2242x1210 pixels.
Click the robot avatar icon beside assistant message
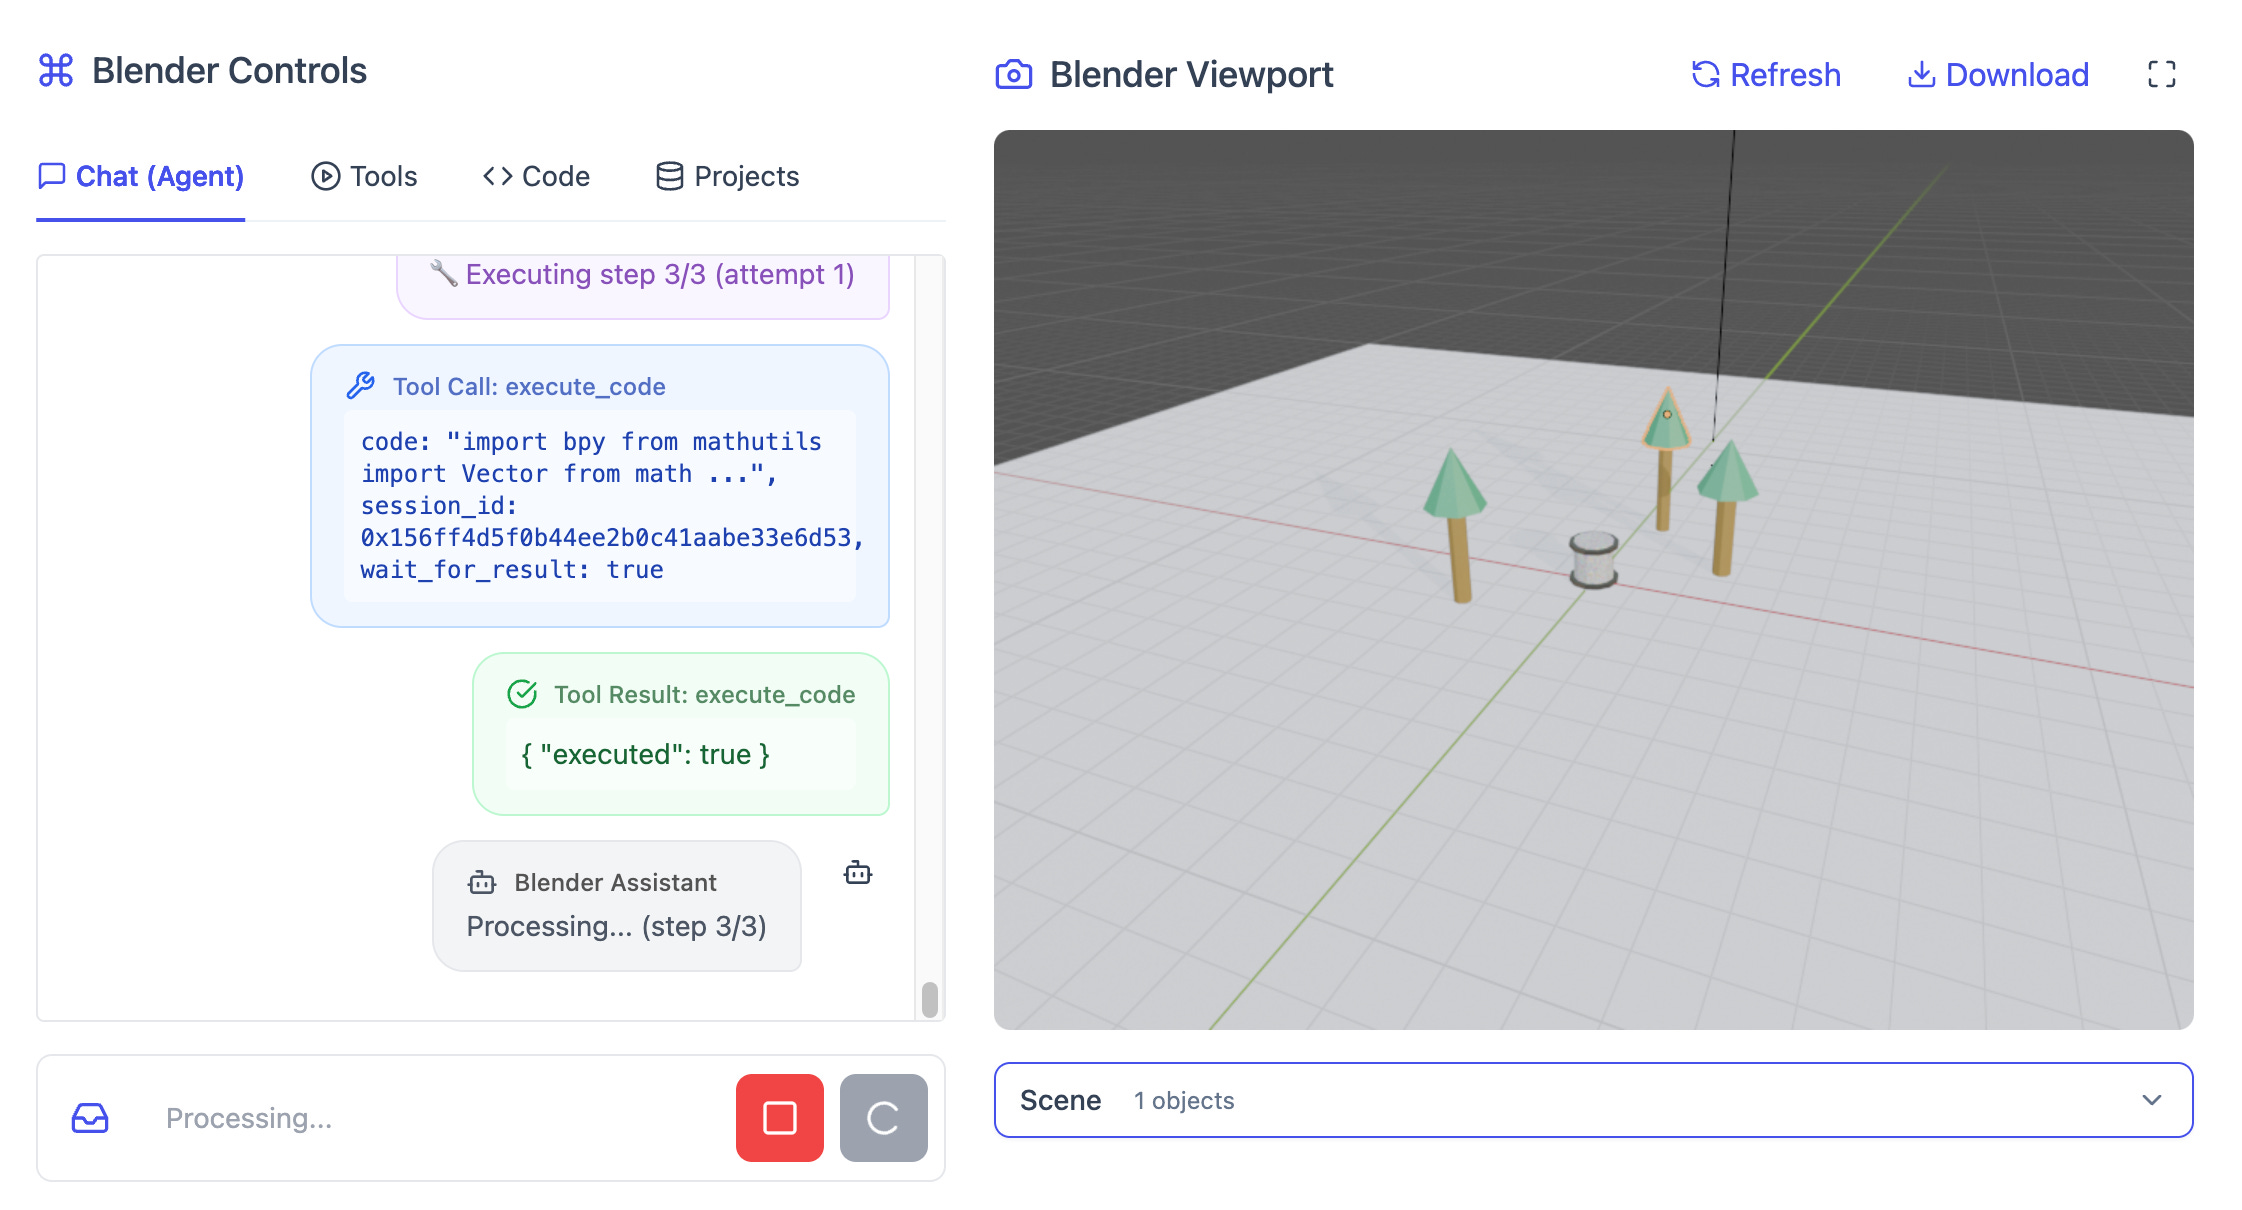click(858, 873)
